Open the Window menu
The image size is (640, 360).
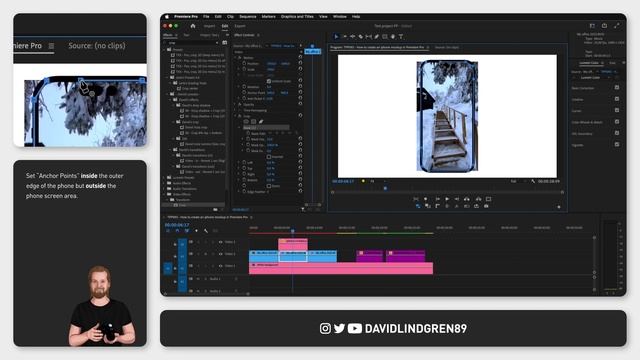pos(340,17)
